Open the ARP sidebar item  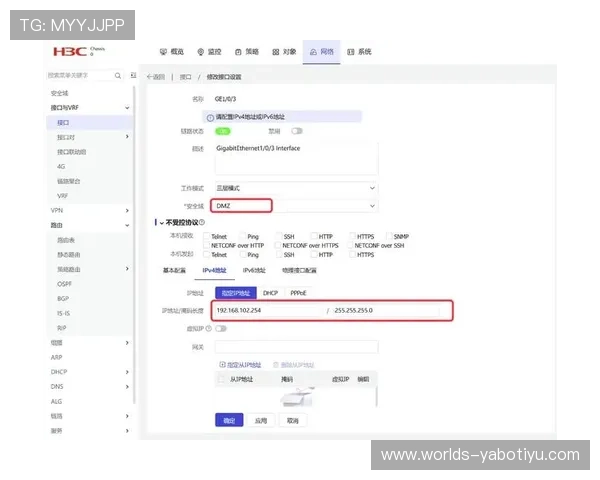point(56,357)
